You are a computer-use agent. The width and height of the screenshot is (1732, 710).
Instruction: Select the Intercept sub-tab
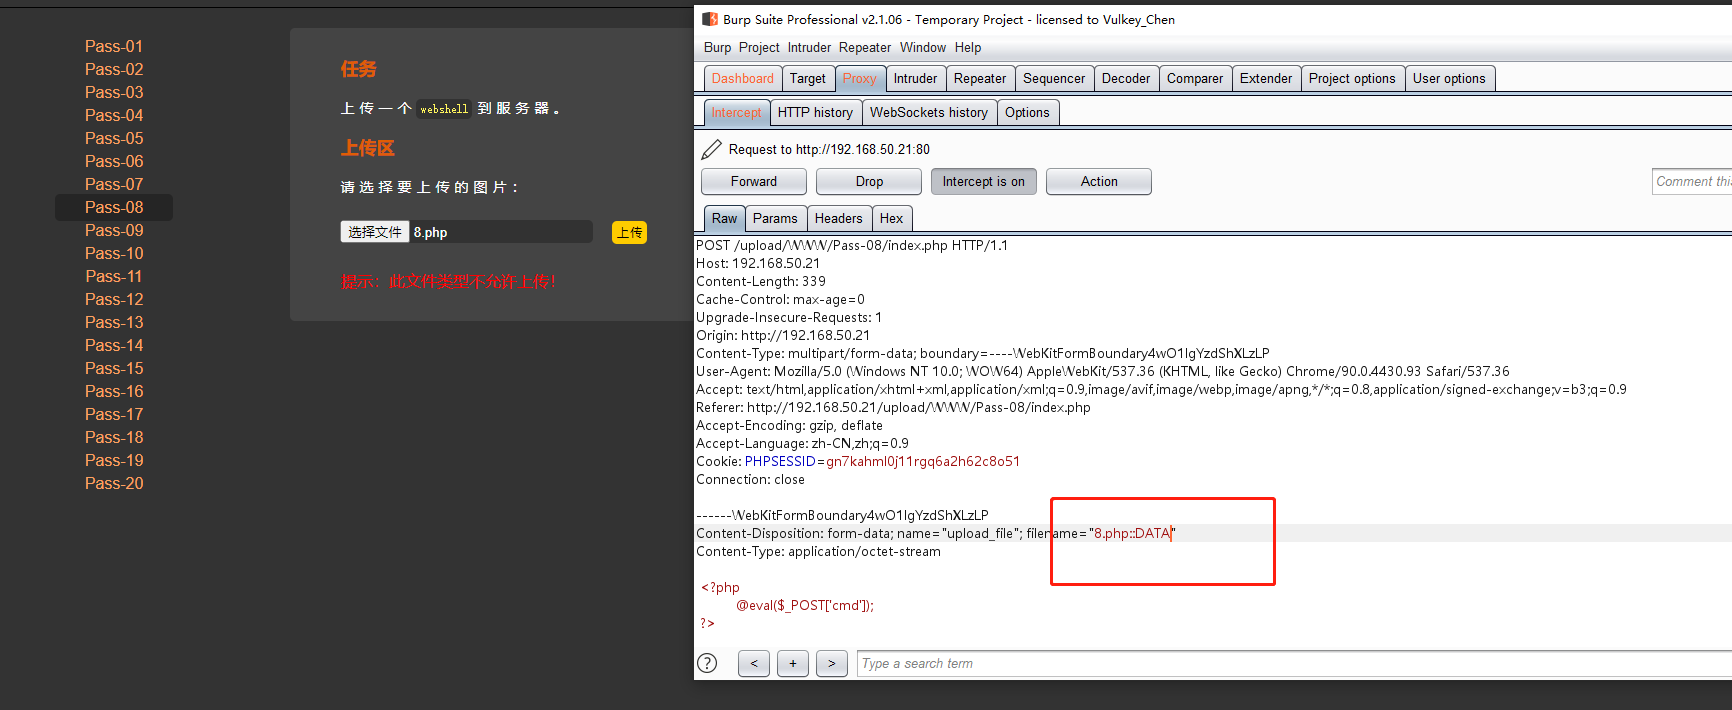pos(737,112)
